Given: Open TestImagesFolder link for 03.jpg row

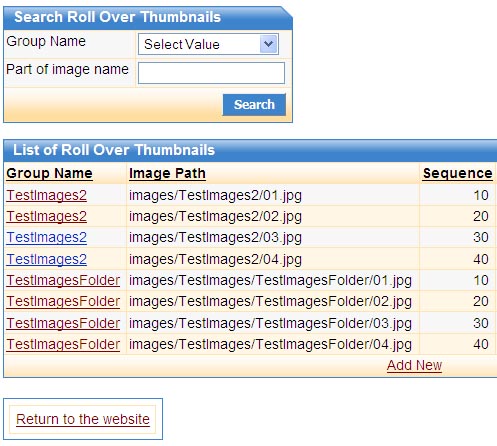Looking at the screenshot, I should click(63, 323).
